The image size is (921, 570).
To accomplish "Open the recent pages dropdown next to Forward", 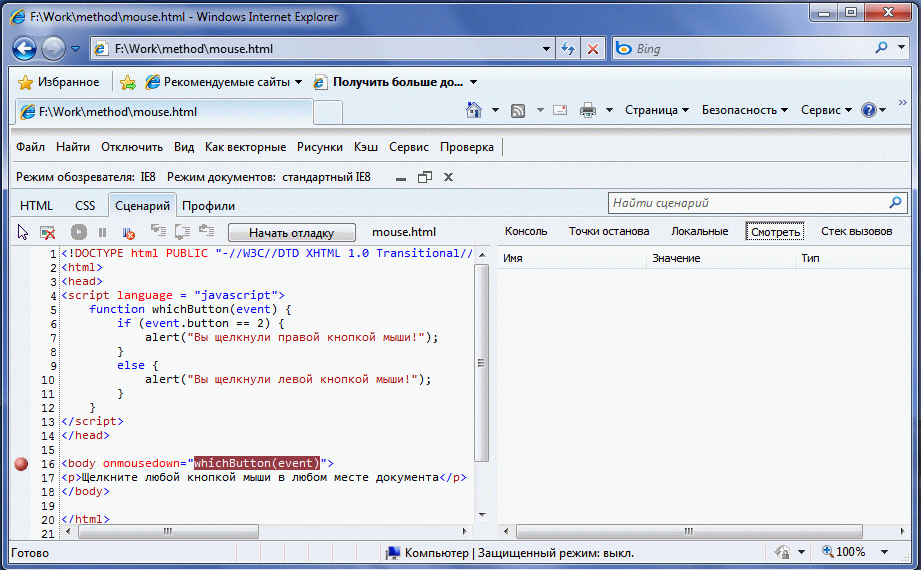I will pos(75,49).
